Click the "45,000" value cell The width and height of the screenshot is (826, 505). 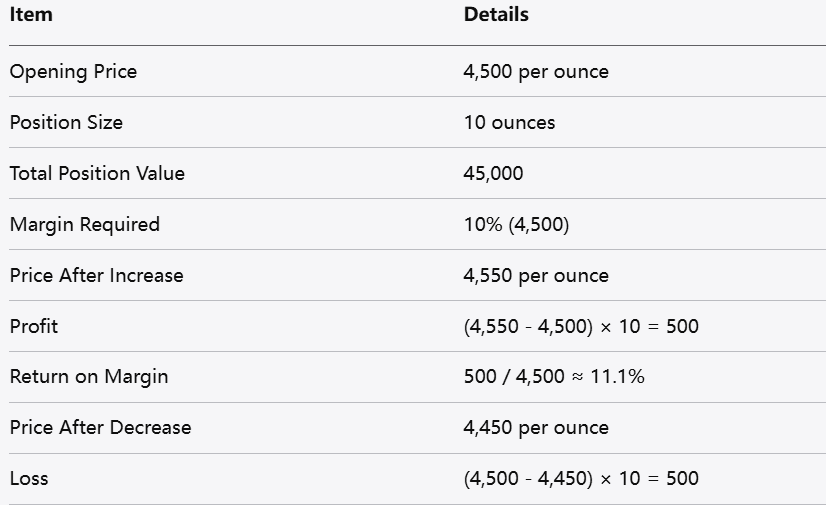[x=493, y=173]
